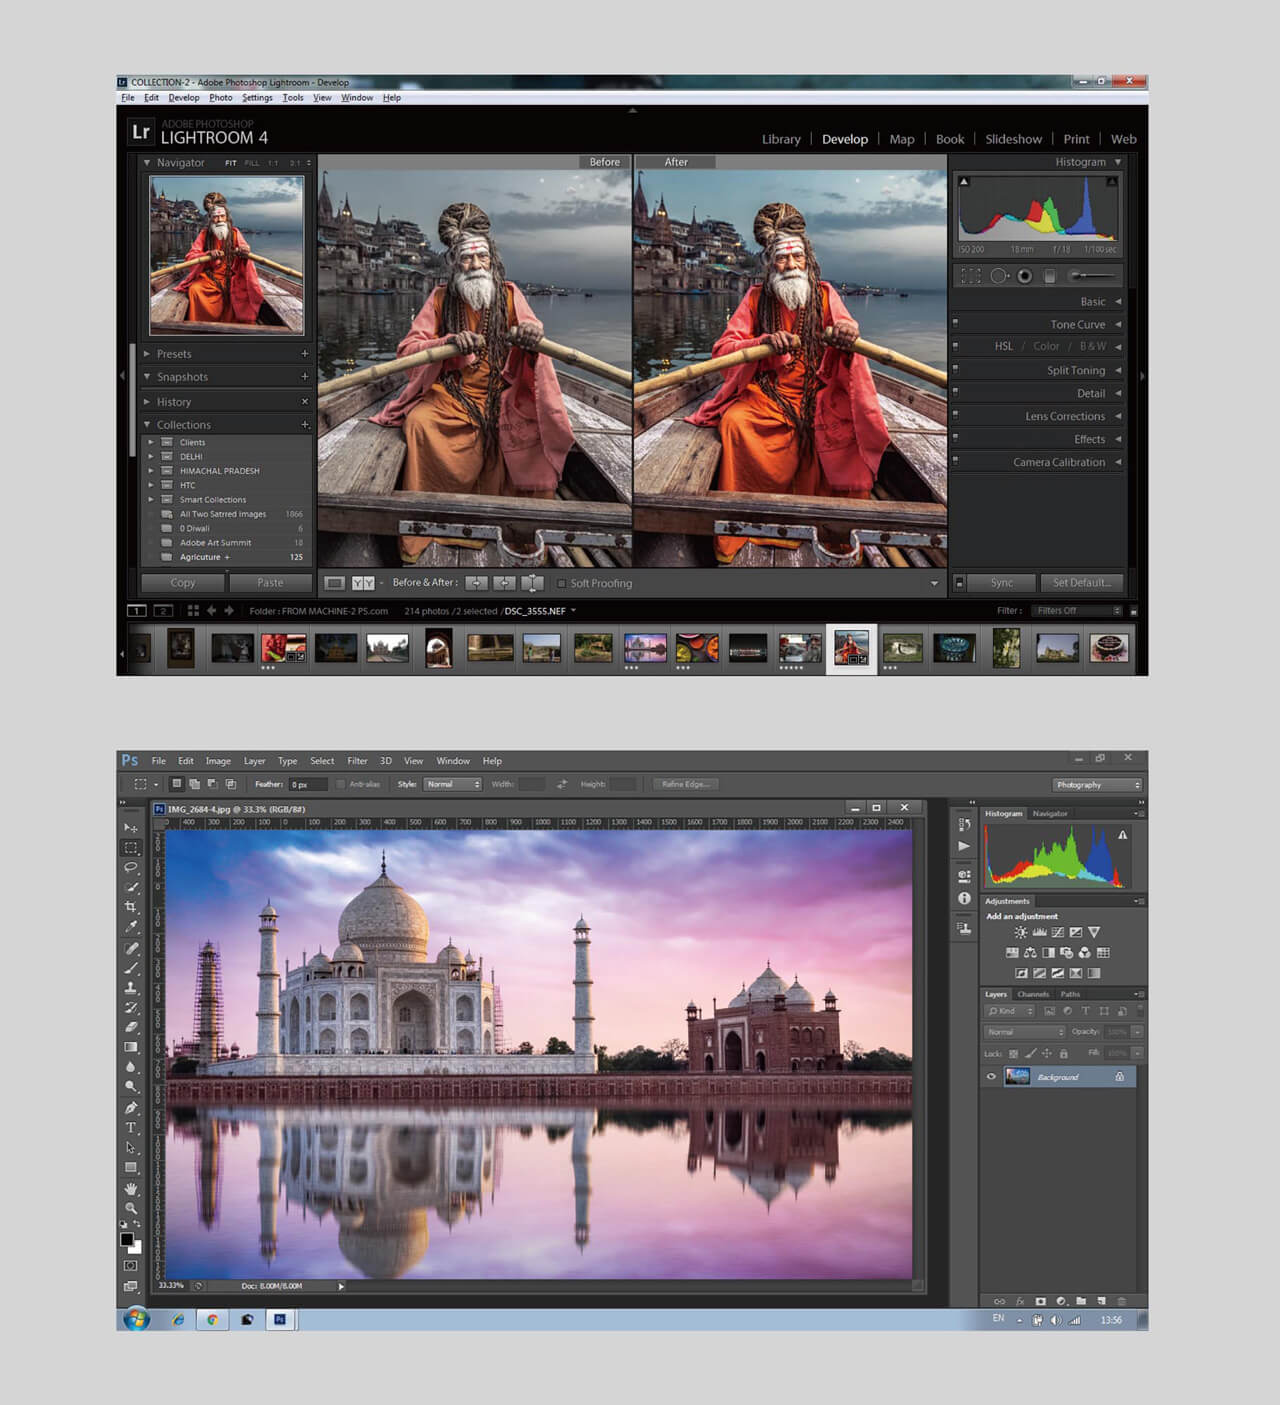Open the Filter menu in Photoshop
1280x1405 pixels.
[x=357, y=761]
